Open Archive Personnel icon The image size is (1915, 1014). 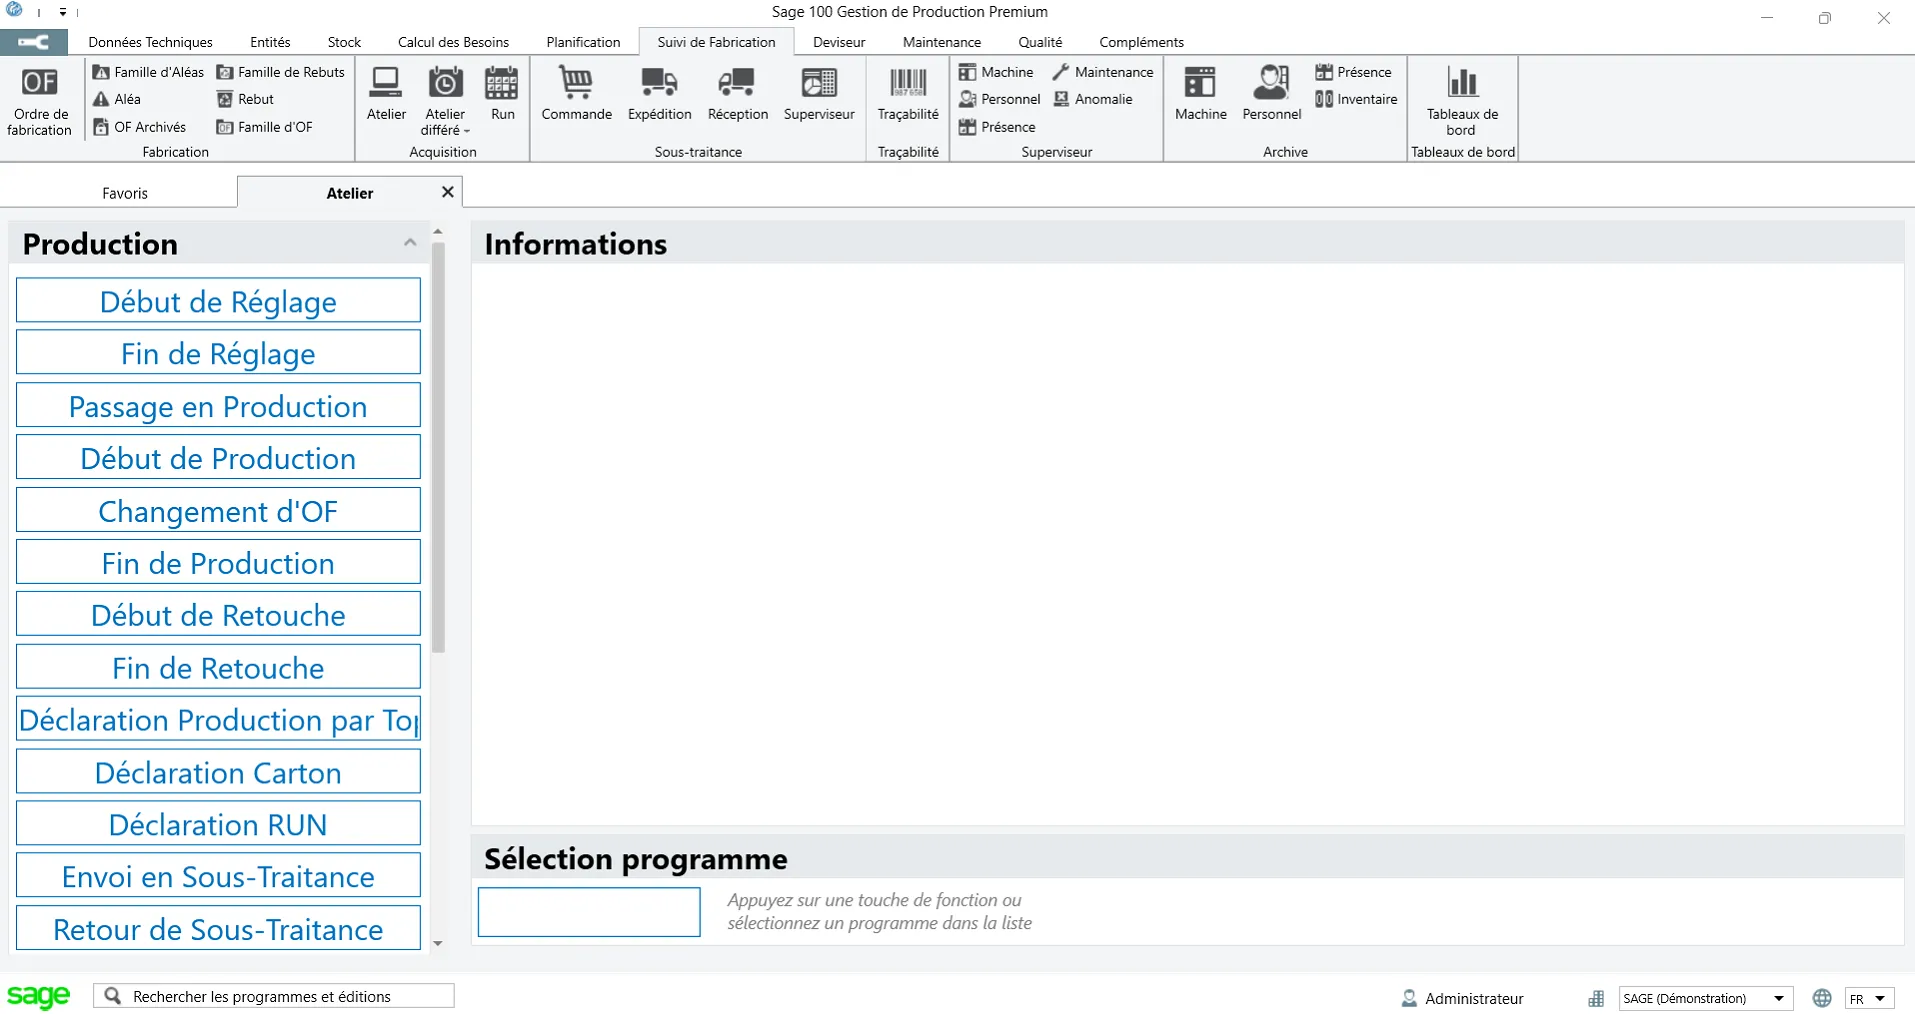tap(1272, 93)
